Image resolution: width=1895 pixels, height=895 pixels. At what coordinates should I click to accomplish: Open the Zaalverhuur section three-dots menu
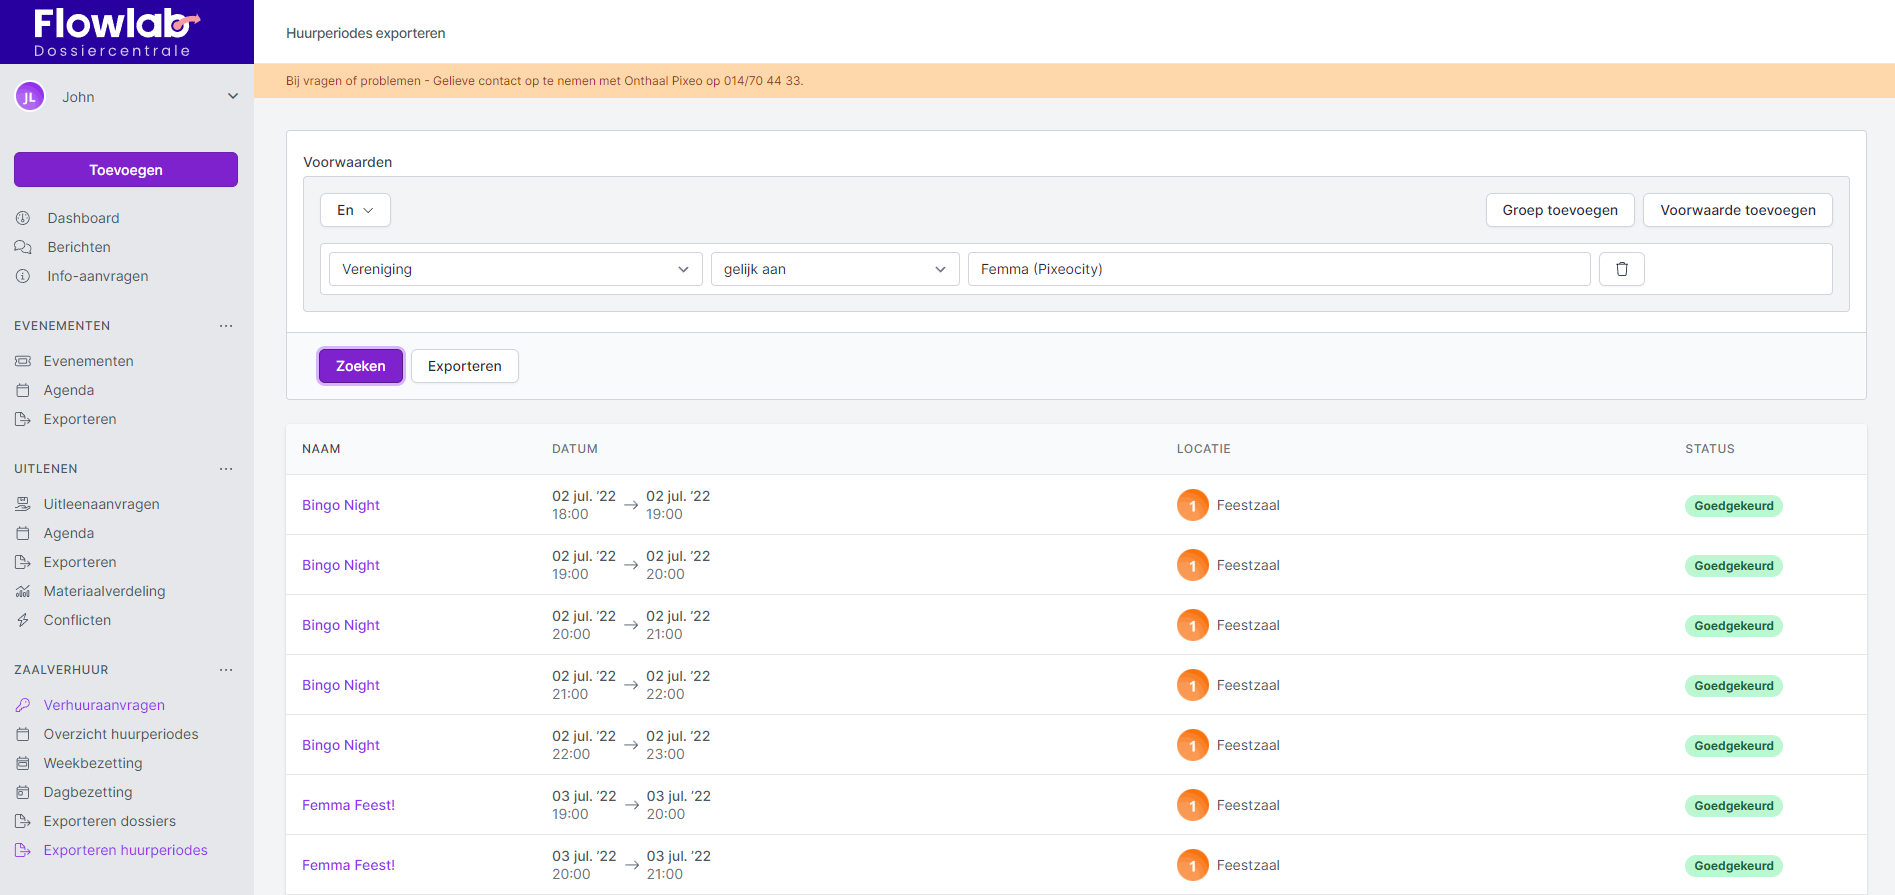[x=226, y=670]
